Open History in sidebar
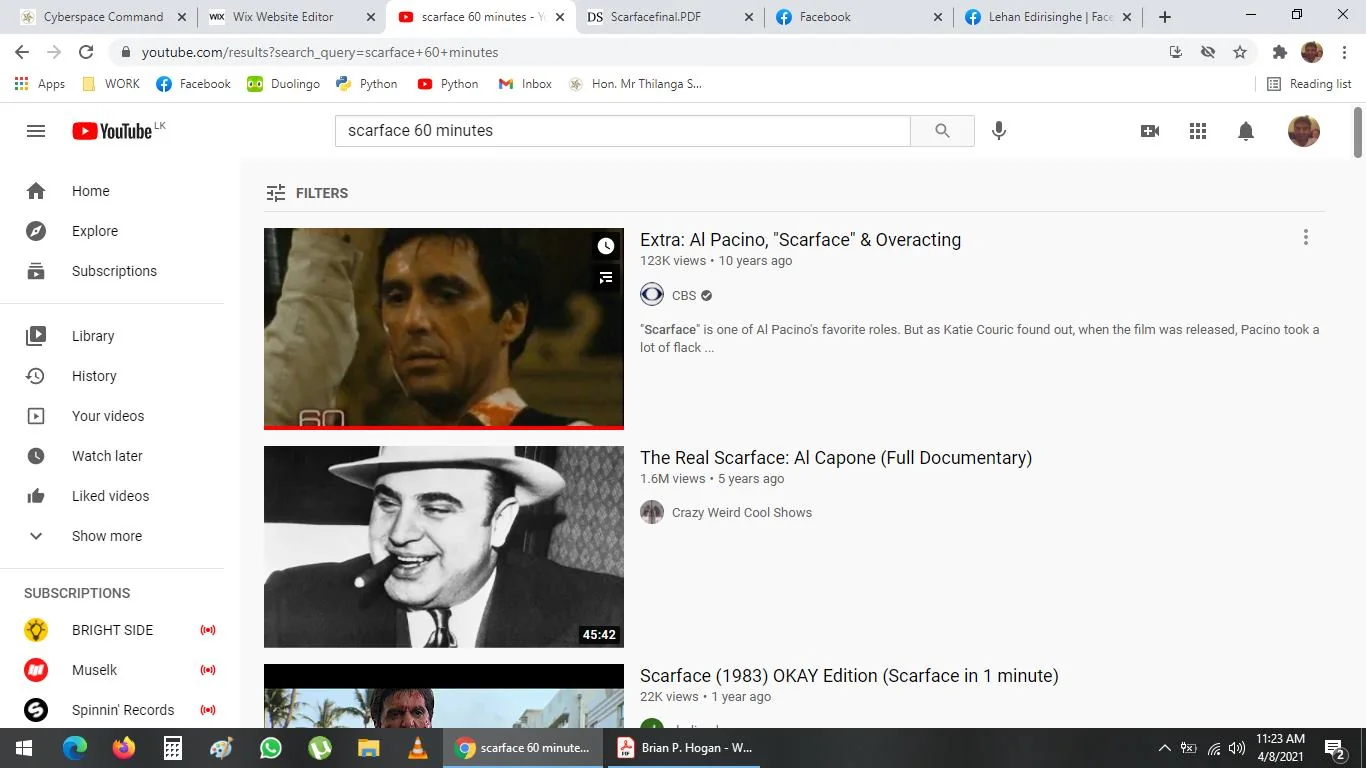The width and height of the screenshot is (1366, 768). (112, 376)
